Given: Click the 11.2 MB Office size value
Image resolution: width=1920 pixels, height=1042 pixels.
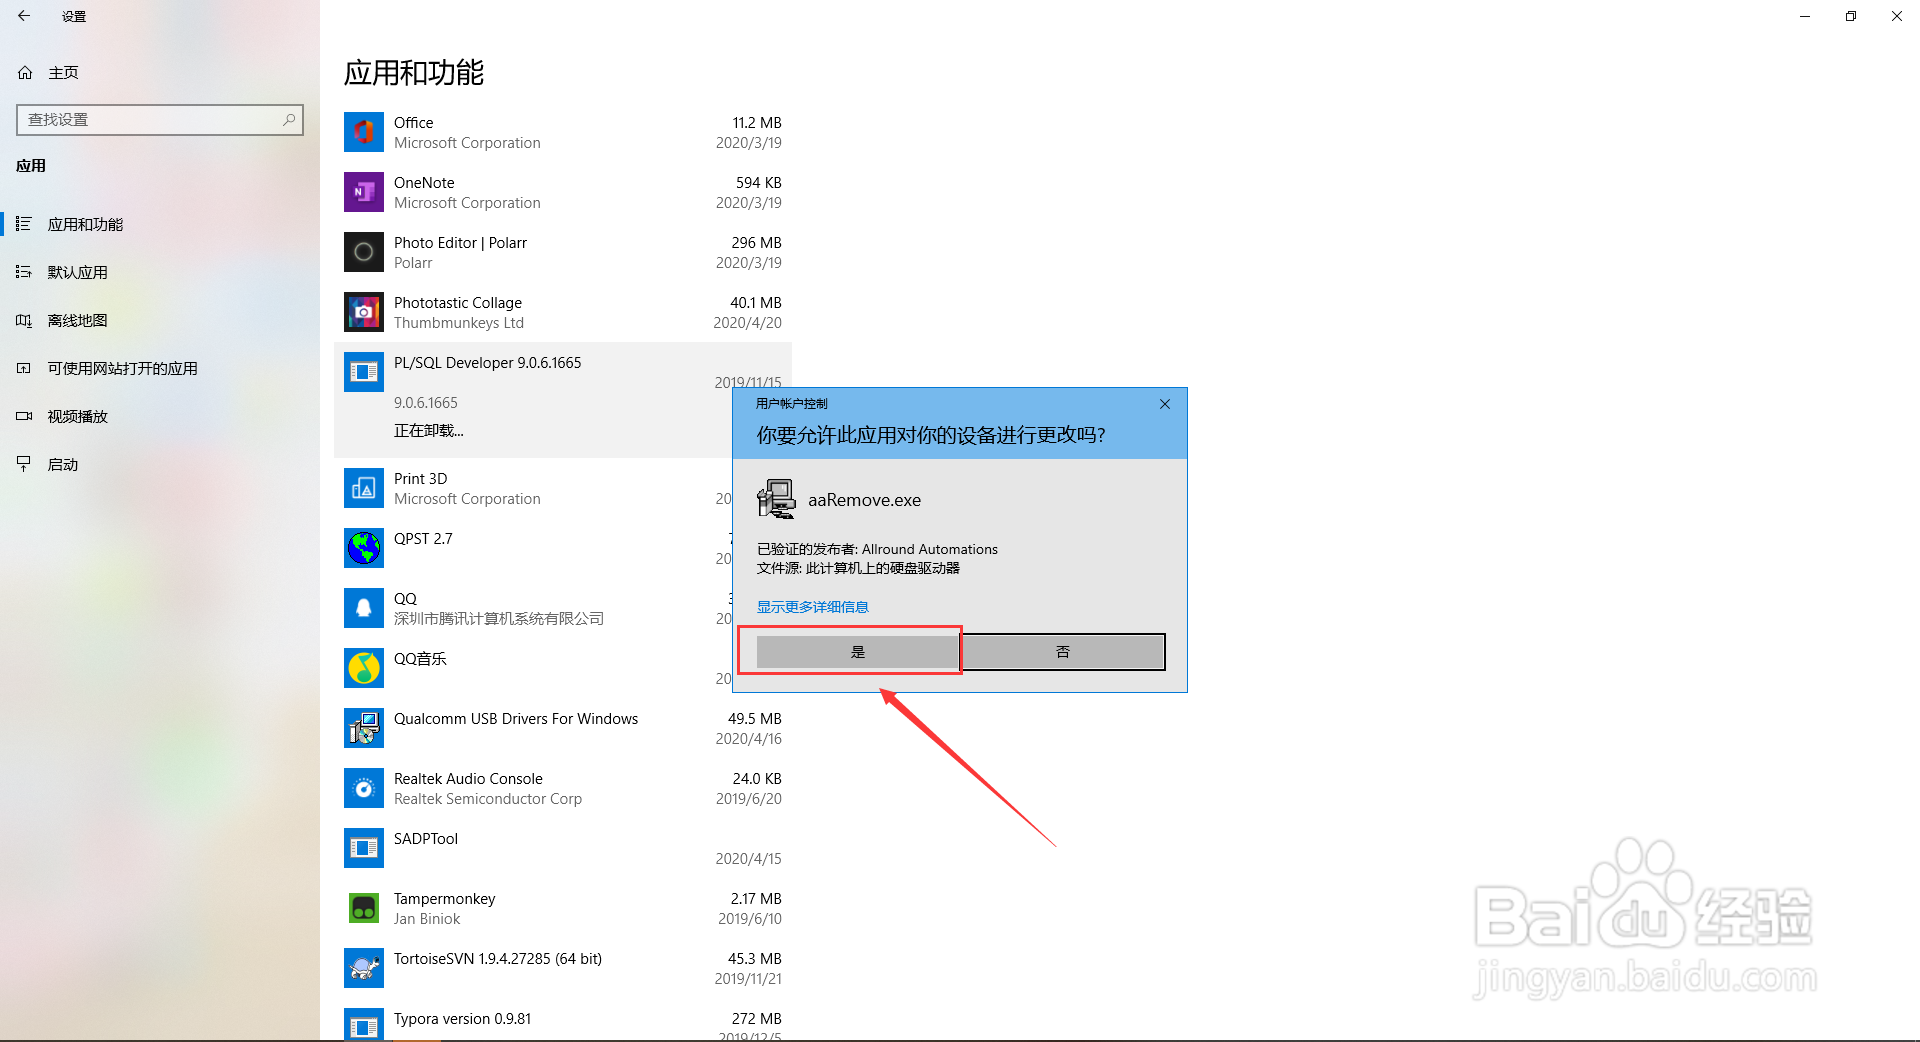Looking at the screenshot, I should [x=757, y=122].
